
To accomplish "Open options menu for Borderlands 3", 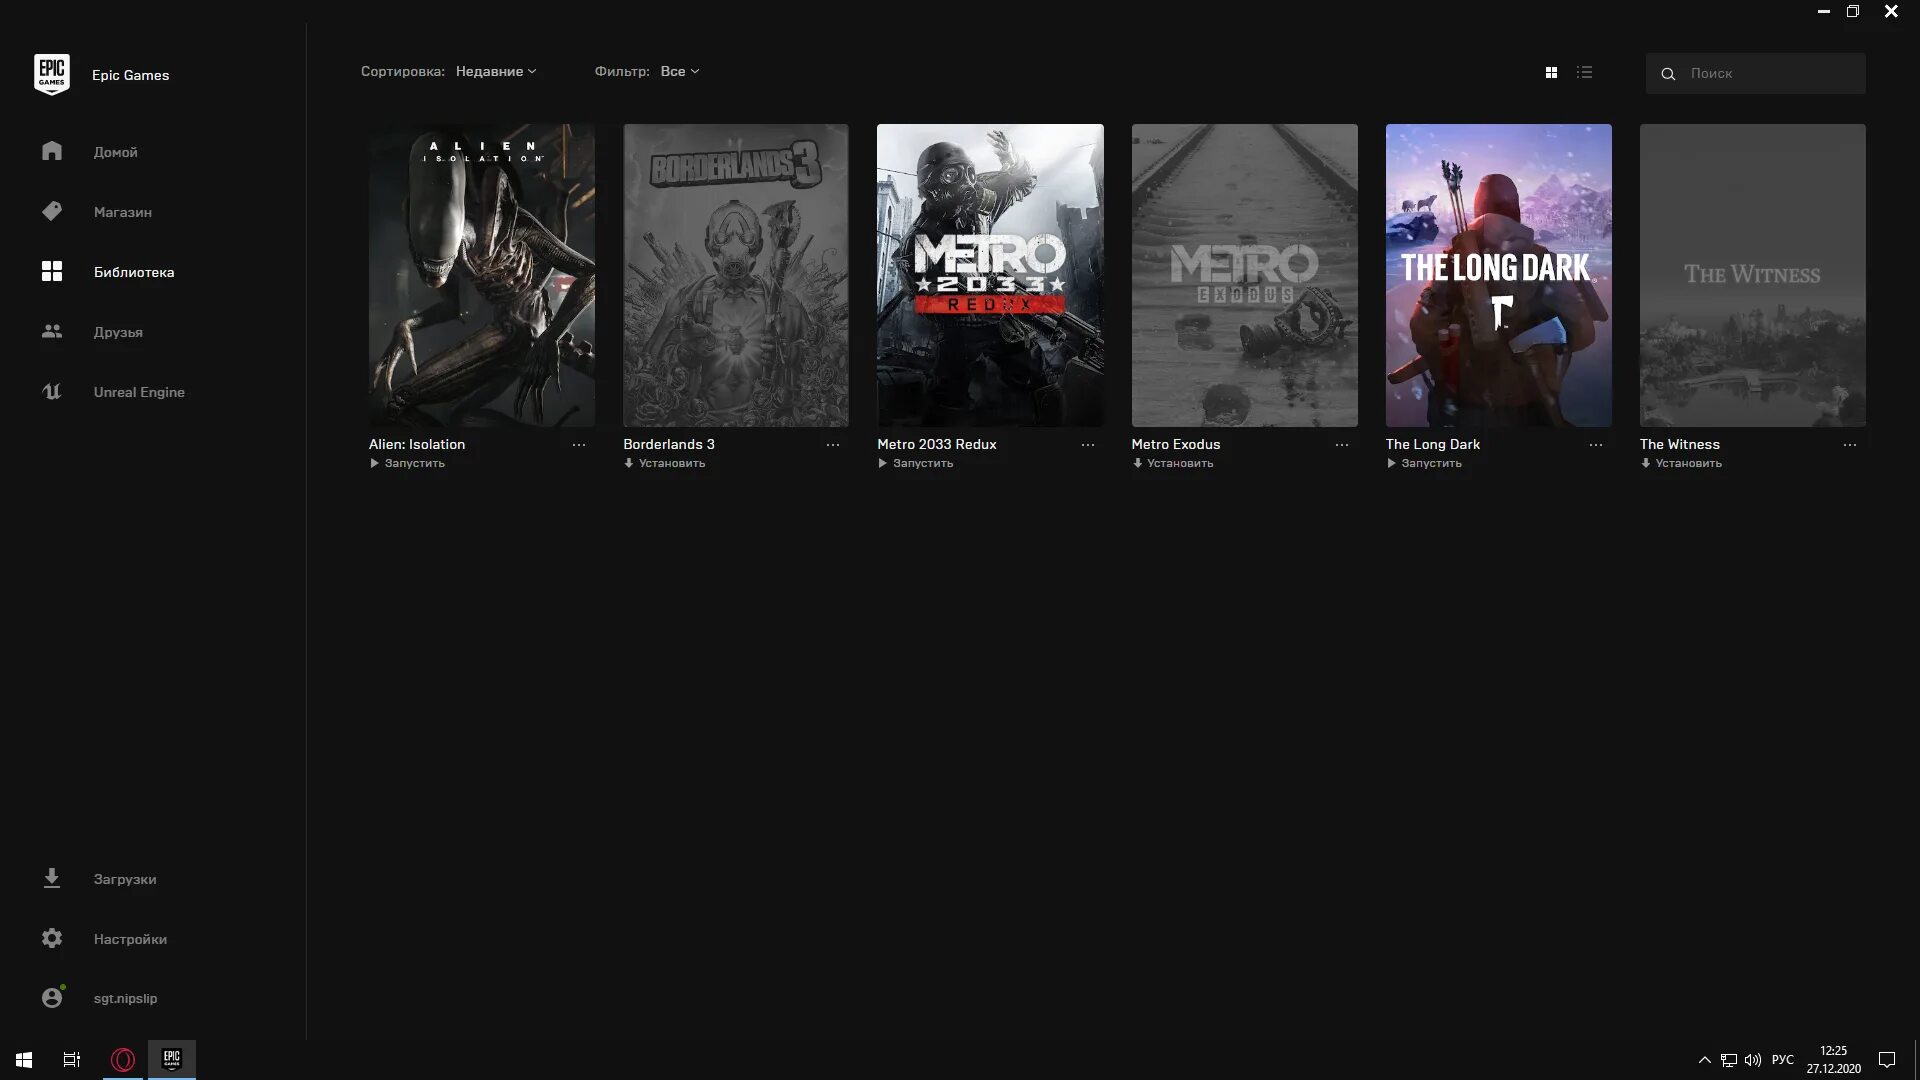I will pyautogui.click(x=832, y=444).
